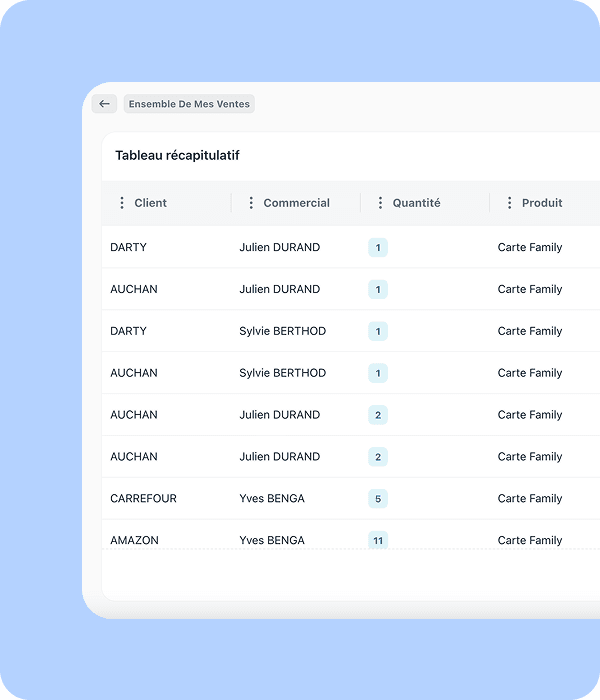Click the CARREFOUR client cell
The height and width of the screenshot is (700, 600).
(x=143, y=498)
